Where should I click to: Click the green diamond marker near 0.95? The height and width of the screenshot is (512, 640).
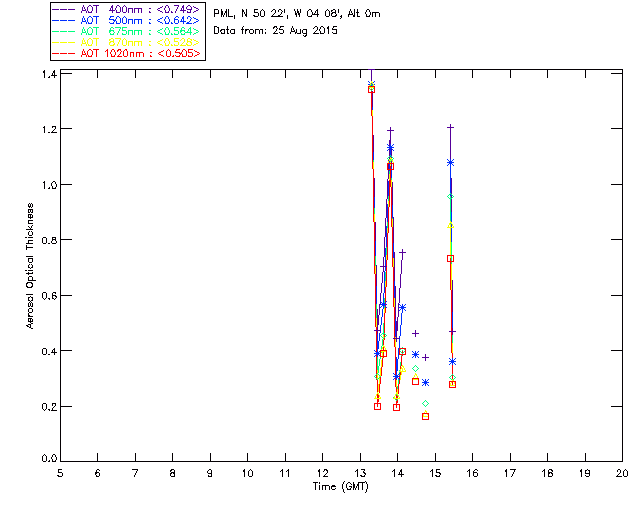pyautogui.click(x=451, y=197)
